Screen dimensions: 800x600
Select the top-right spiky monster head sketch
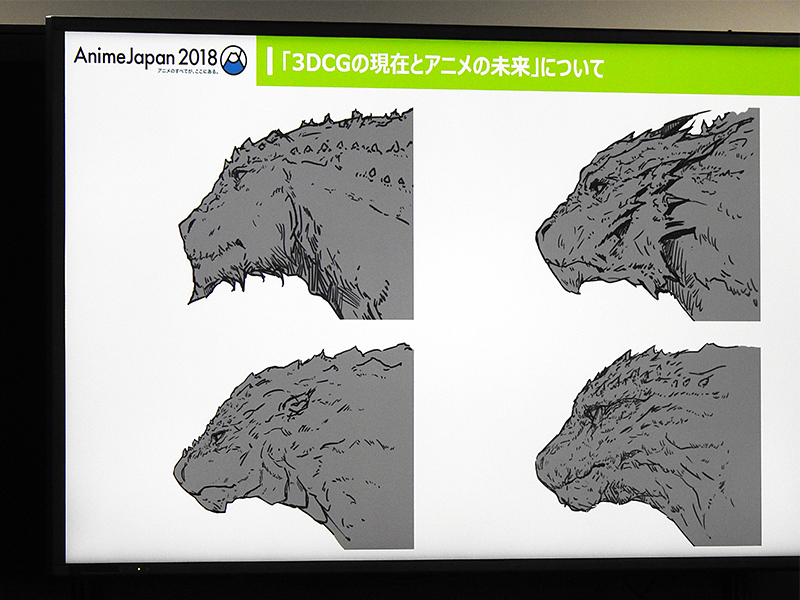pos(648,214)
